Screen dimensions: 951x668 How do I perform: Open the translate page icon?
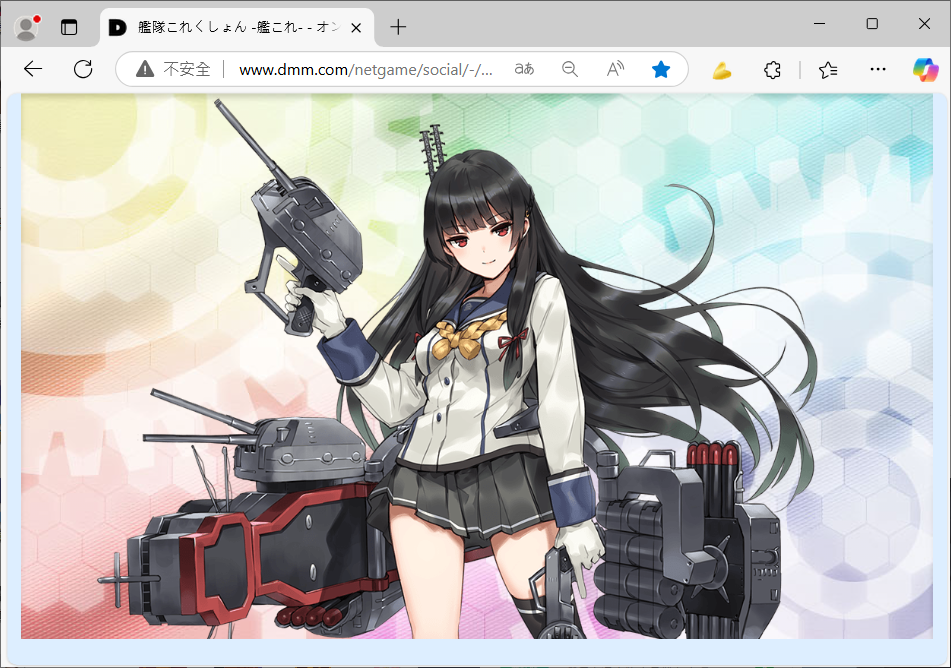525,69
